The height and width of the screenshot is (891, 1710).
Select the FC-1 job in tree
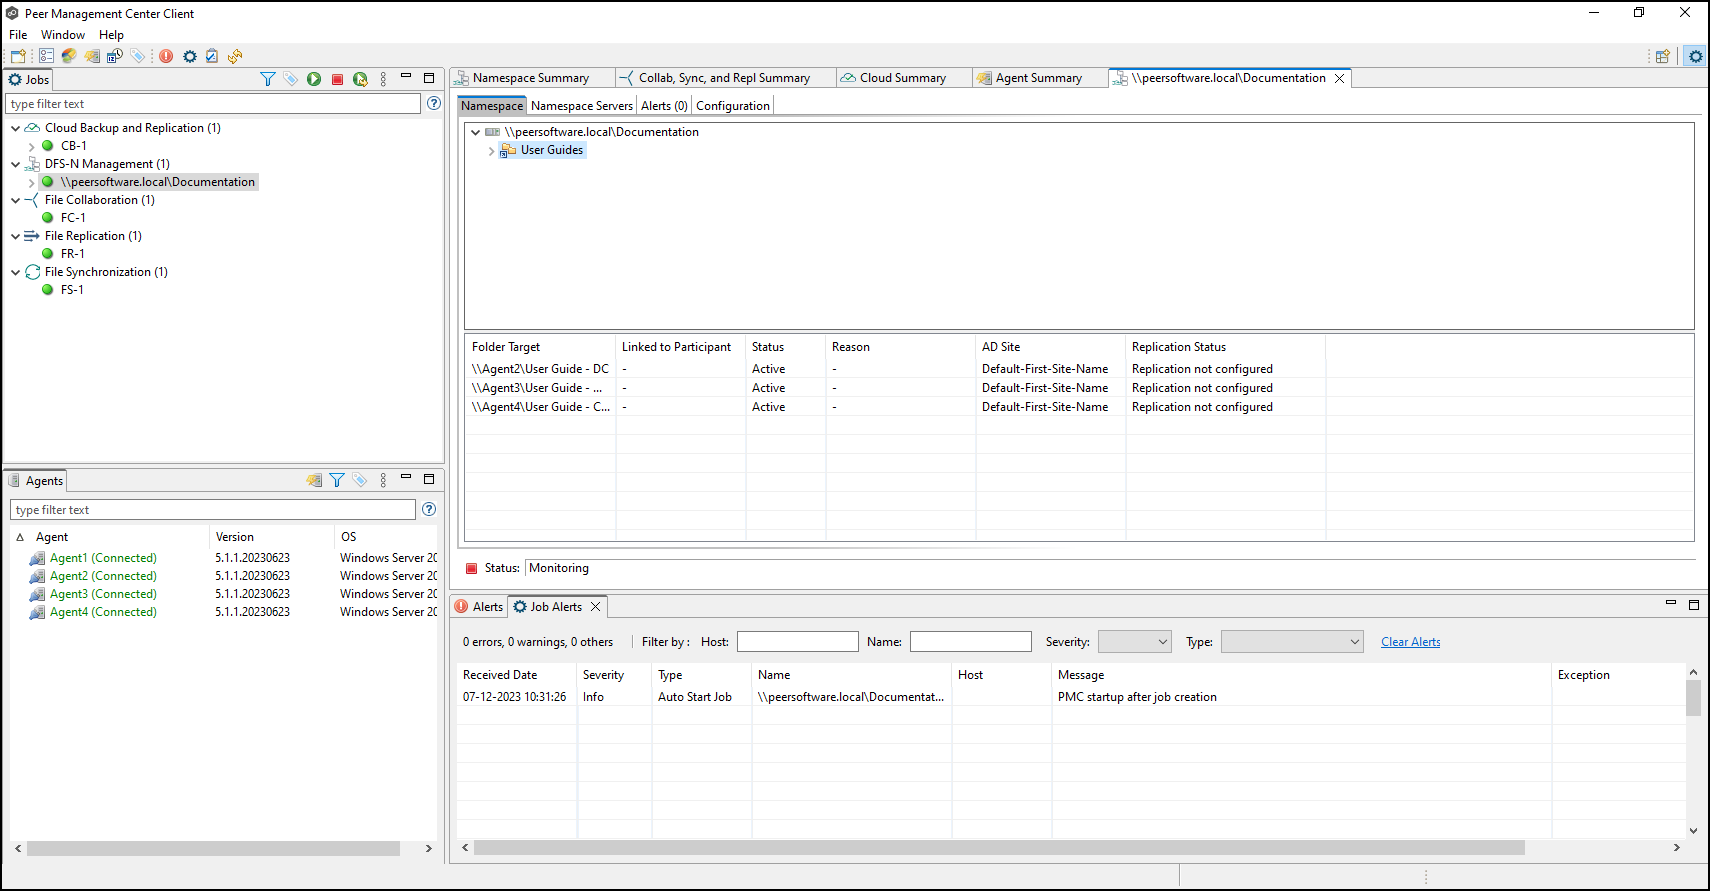(73, 218)
